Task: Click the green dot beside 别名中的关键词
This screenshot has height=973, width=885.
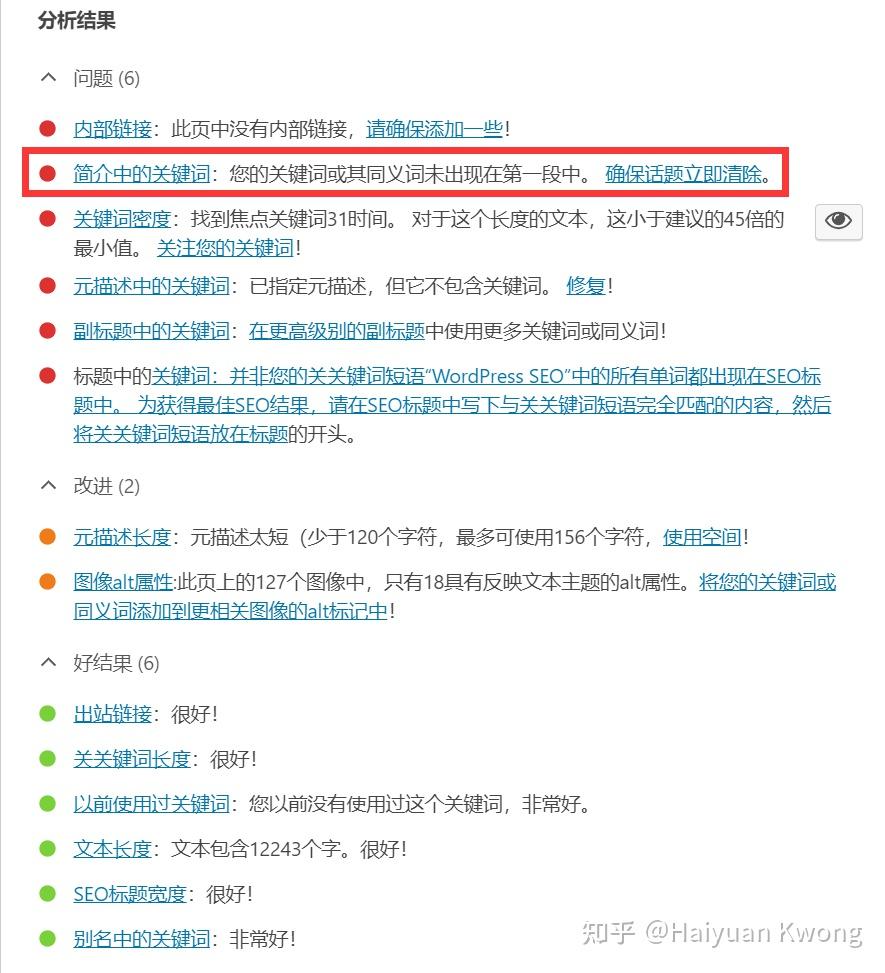Action: 48,938
